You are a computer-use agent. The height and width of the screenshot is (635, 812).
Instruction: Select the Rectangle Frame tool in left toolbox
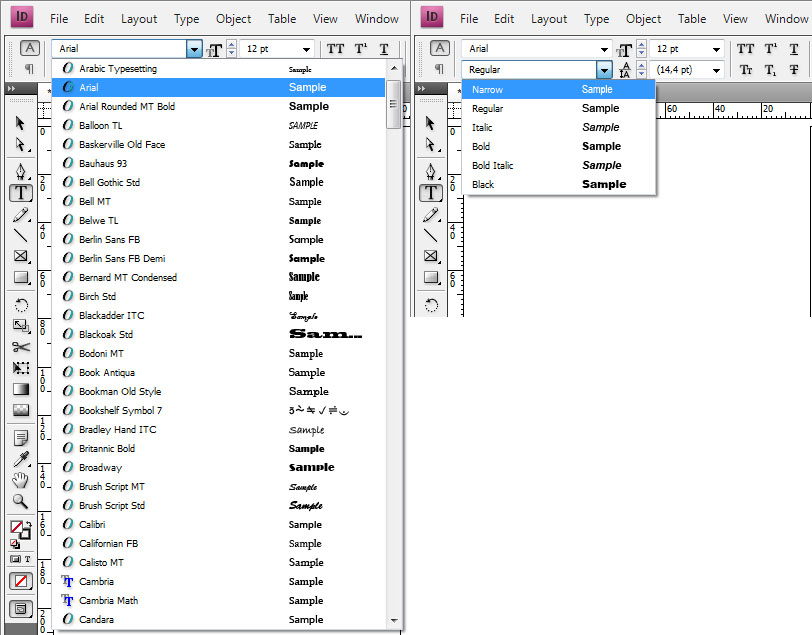click(x=20, y=256)
